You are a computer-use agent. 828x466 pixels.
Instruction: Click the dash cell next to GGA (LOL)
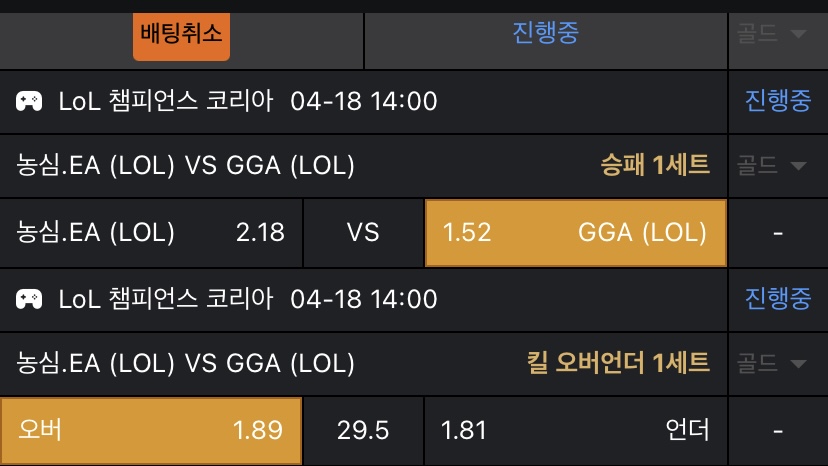click(777, 233)
